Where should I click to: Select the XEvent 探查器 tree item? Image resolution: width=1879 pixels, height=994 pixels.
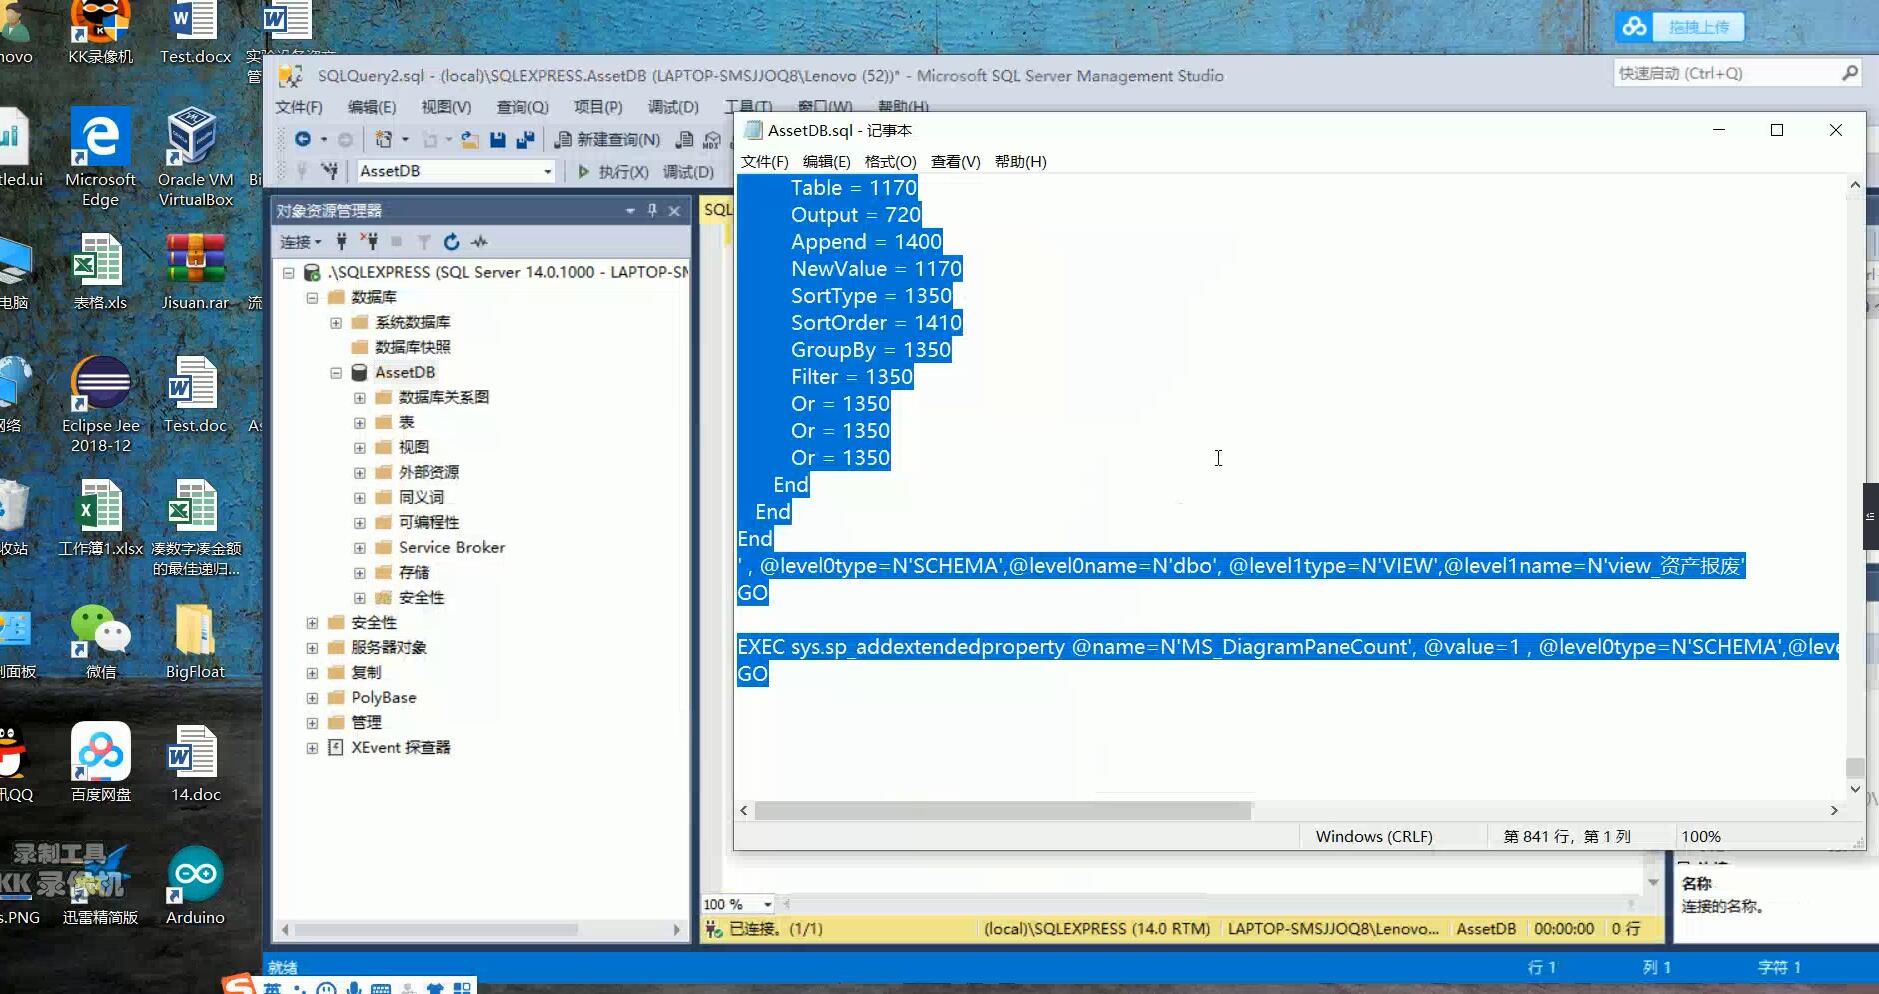click(400, 747)
